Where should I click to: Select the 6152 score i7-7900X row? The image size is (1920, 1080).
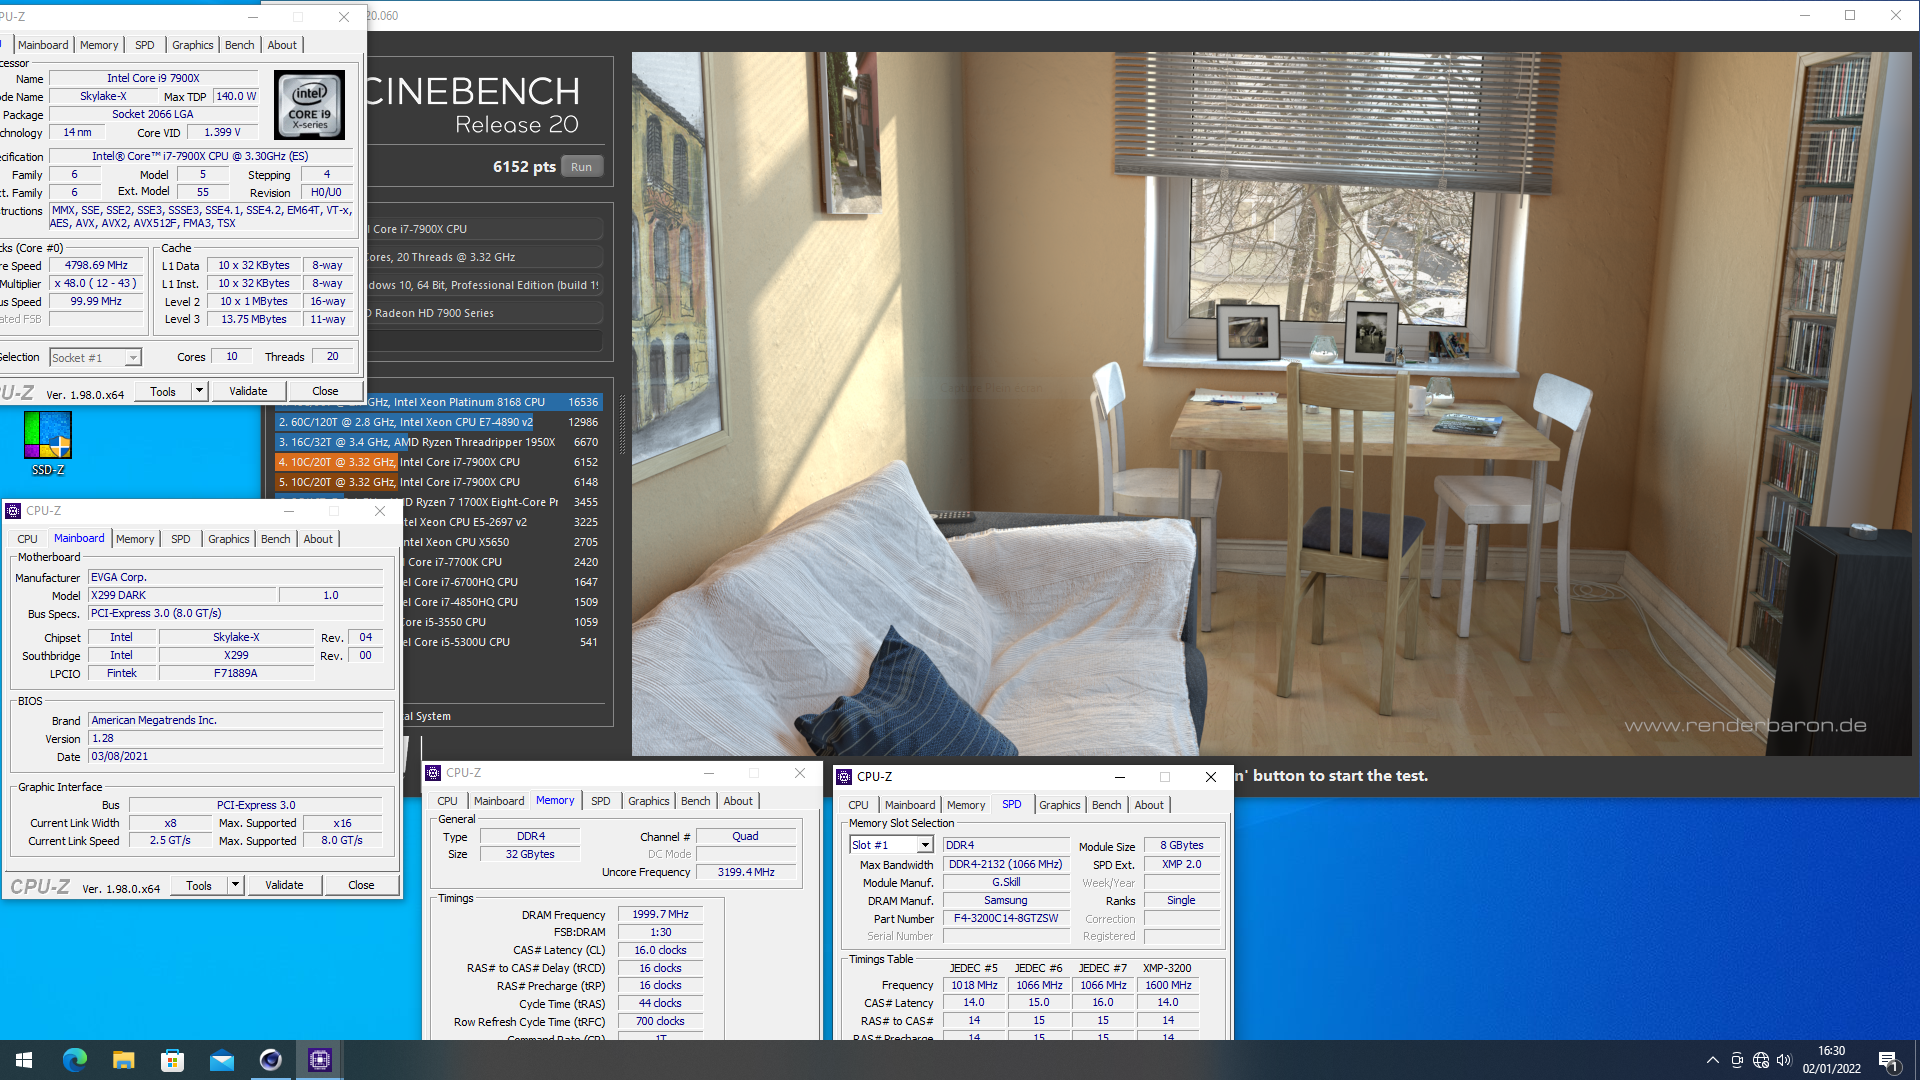pyautogui.click(x=439, y=462)
